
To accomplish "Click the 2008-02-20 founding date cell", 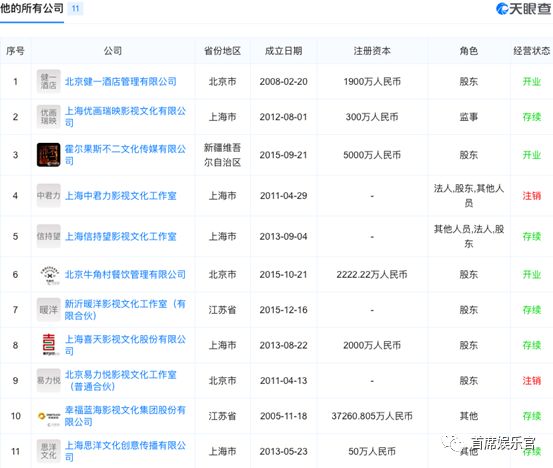I will pyautogui.click(x=284, y=81).
